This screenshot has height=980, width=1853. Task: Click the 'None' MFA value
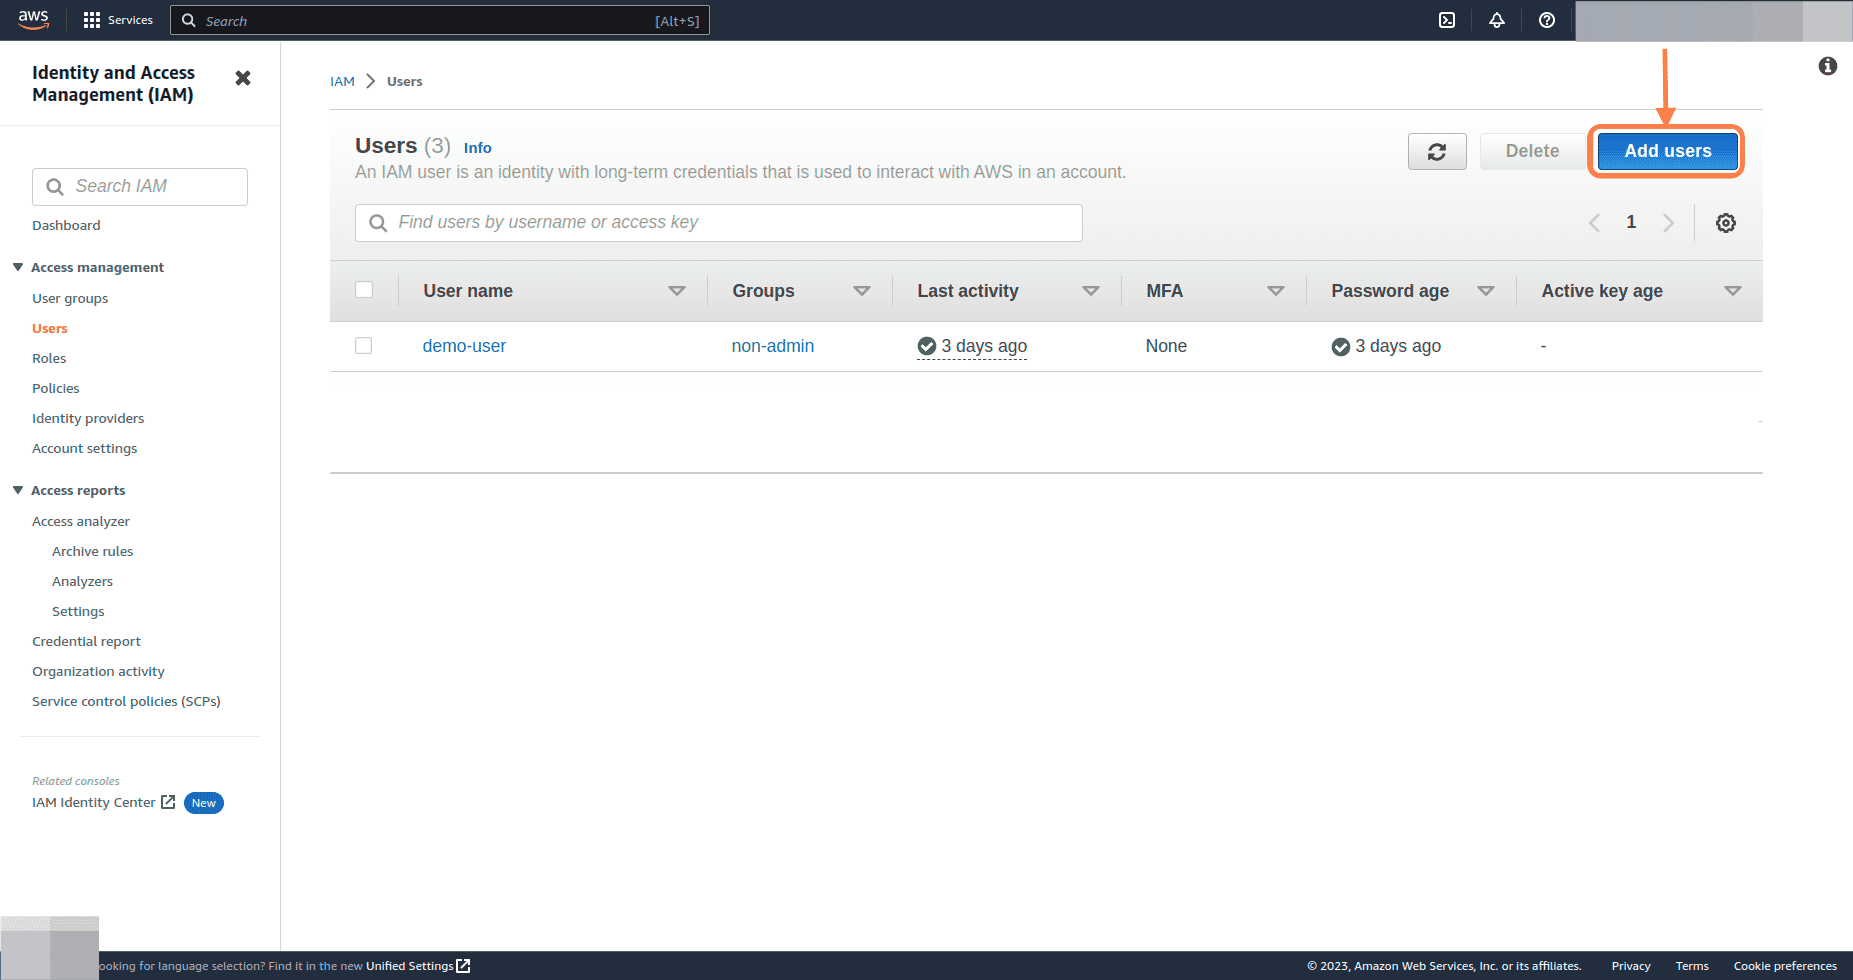(x=1166, y=346)
